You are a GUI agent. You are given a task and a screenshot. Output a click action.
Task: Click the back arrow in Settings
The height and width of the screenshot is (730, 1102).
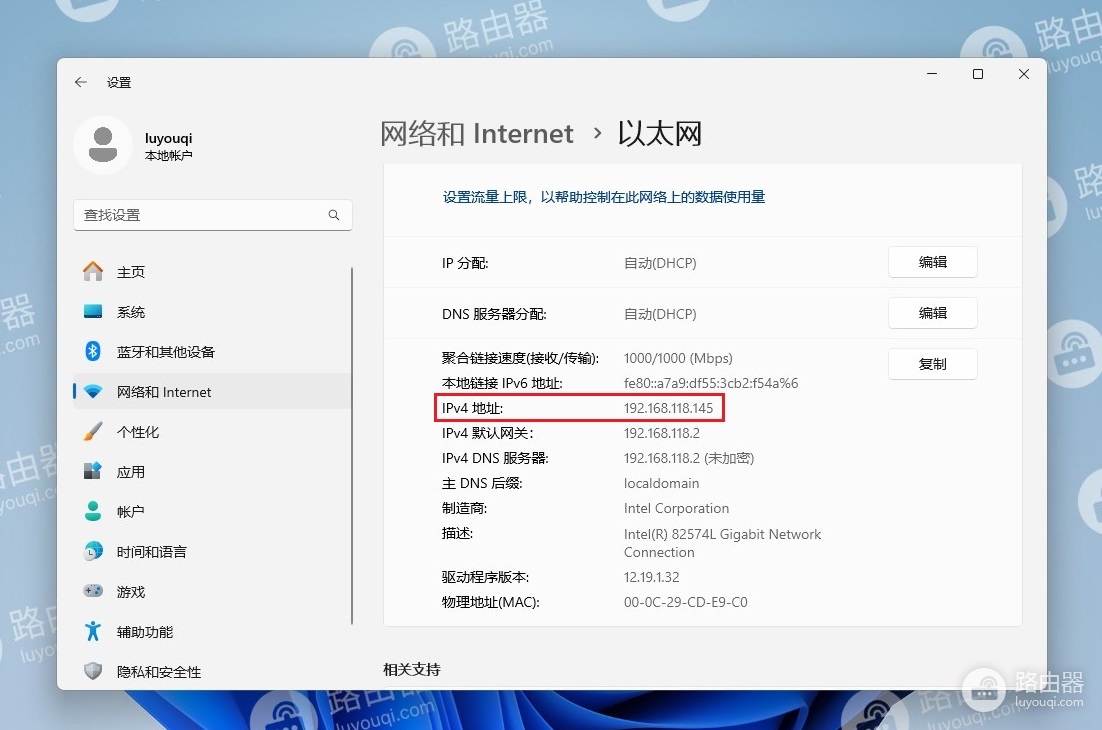tap(81, 82)
